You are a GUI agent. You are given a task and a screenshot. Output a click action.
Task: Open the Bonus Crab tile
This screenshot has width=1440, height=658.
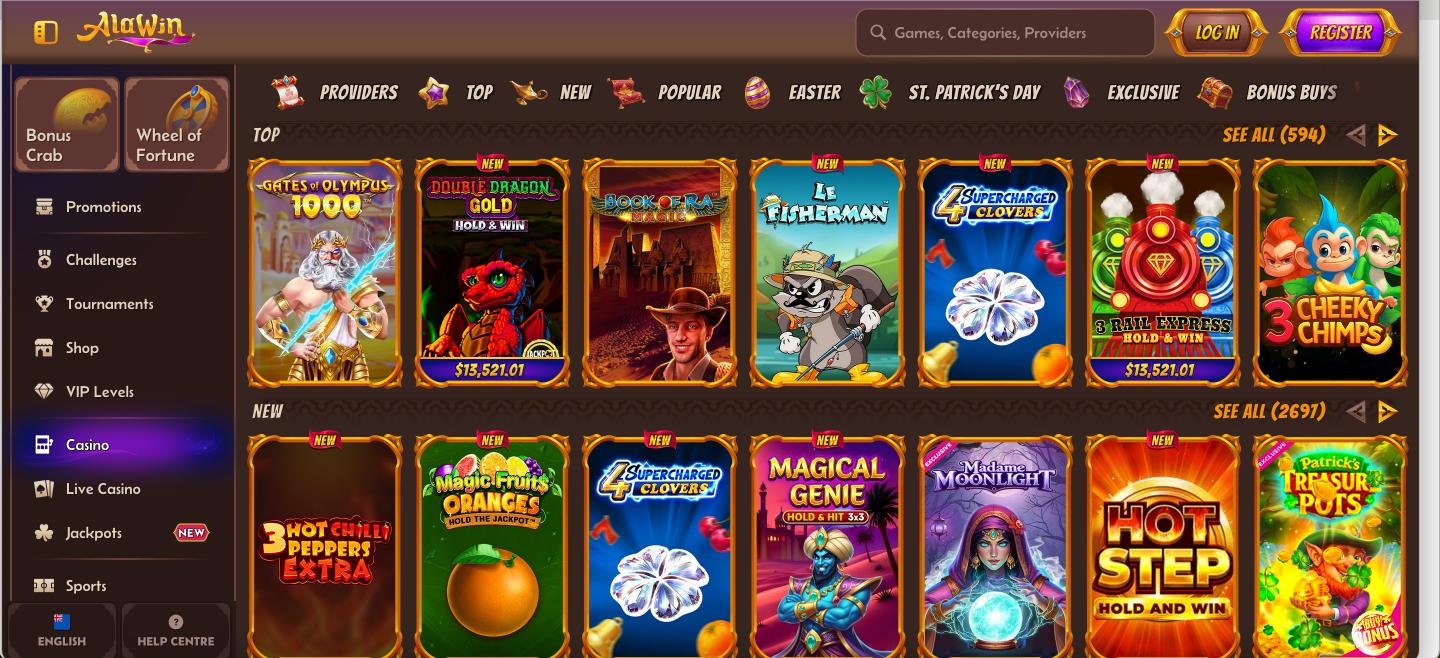coord(67,125)
